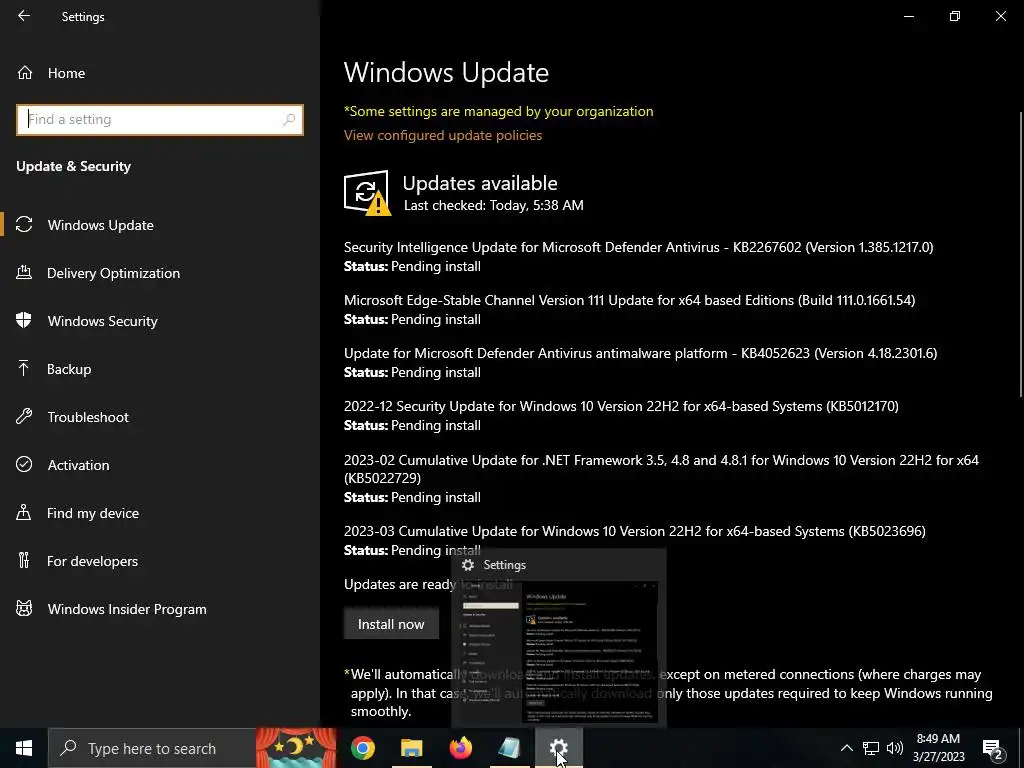Launch Firefox from the taskbar
The image size is (1024, 768).
pyautogui.click(x=460, y=748)
